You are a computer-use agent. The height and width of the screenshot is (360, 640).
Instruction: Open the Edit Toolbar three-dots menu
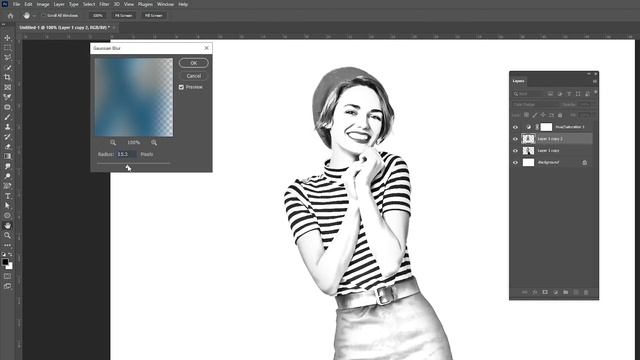pyautogui.click(x=7, y=245)
